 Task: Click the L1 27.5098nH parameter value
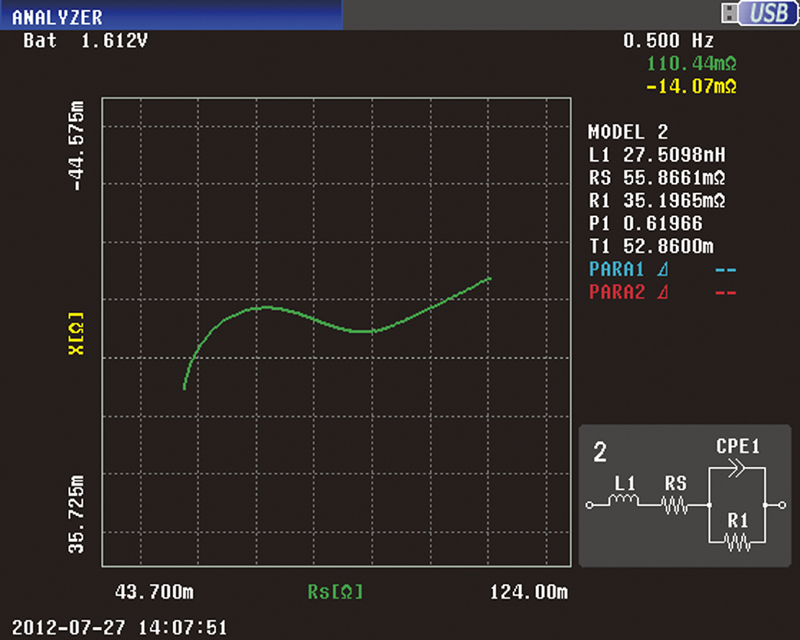click(x=655, y=156)
